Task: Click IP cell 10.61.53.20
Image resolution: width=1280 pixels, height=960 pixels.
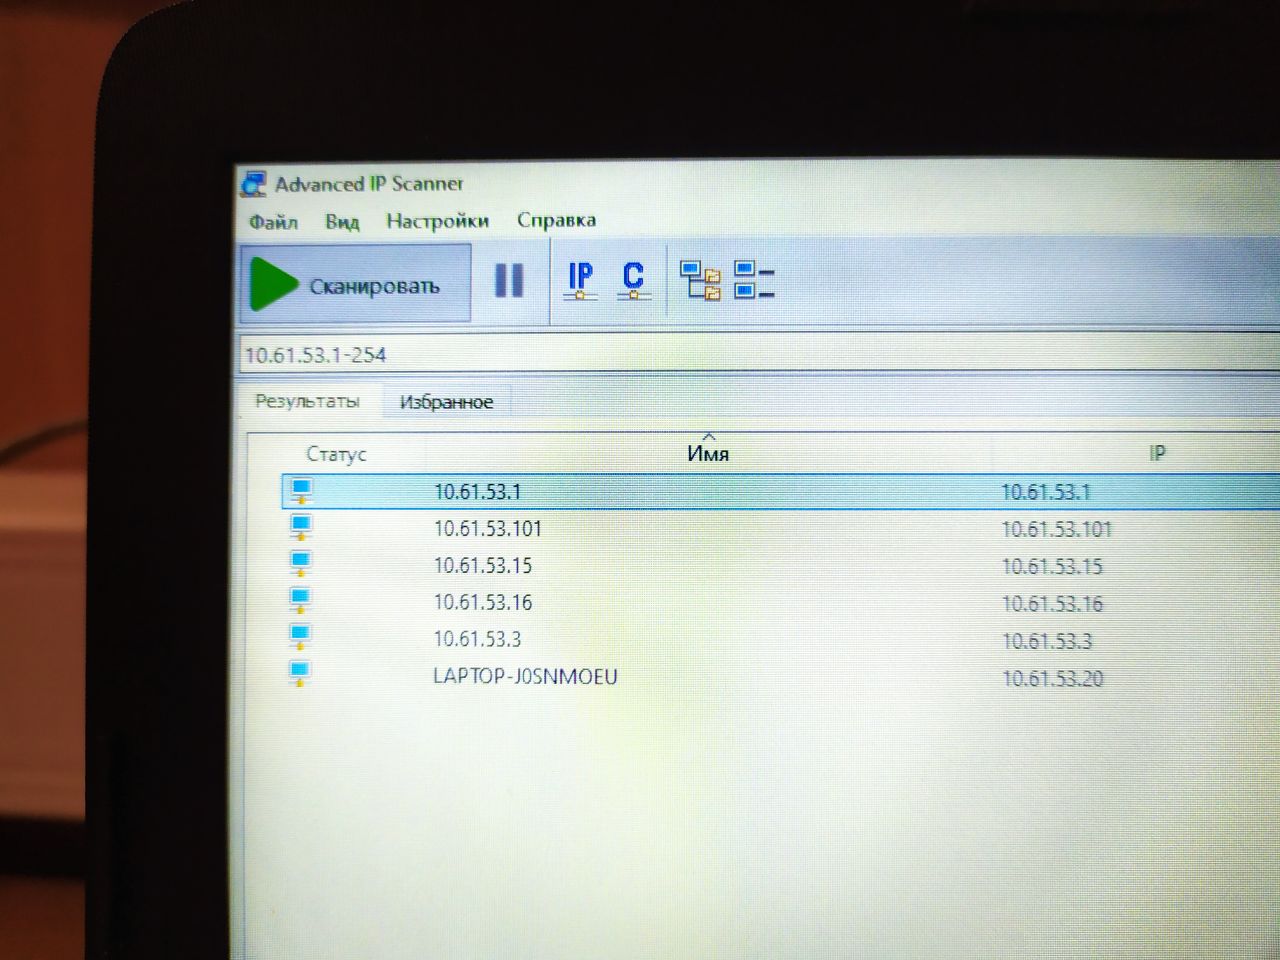Action: click(x=1052, y=678)
